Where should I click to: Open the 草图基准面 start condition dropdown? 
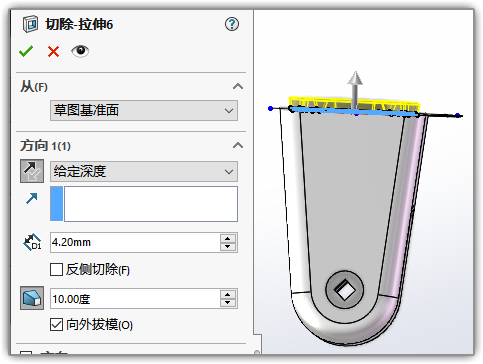pos(144,110)
